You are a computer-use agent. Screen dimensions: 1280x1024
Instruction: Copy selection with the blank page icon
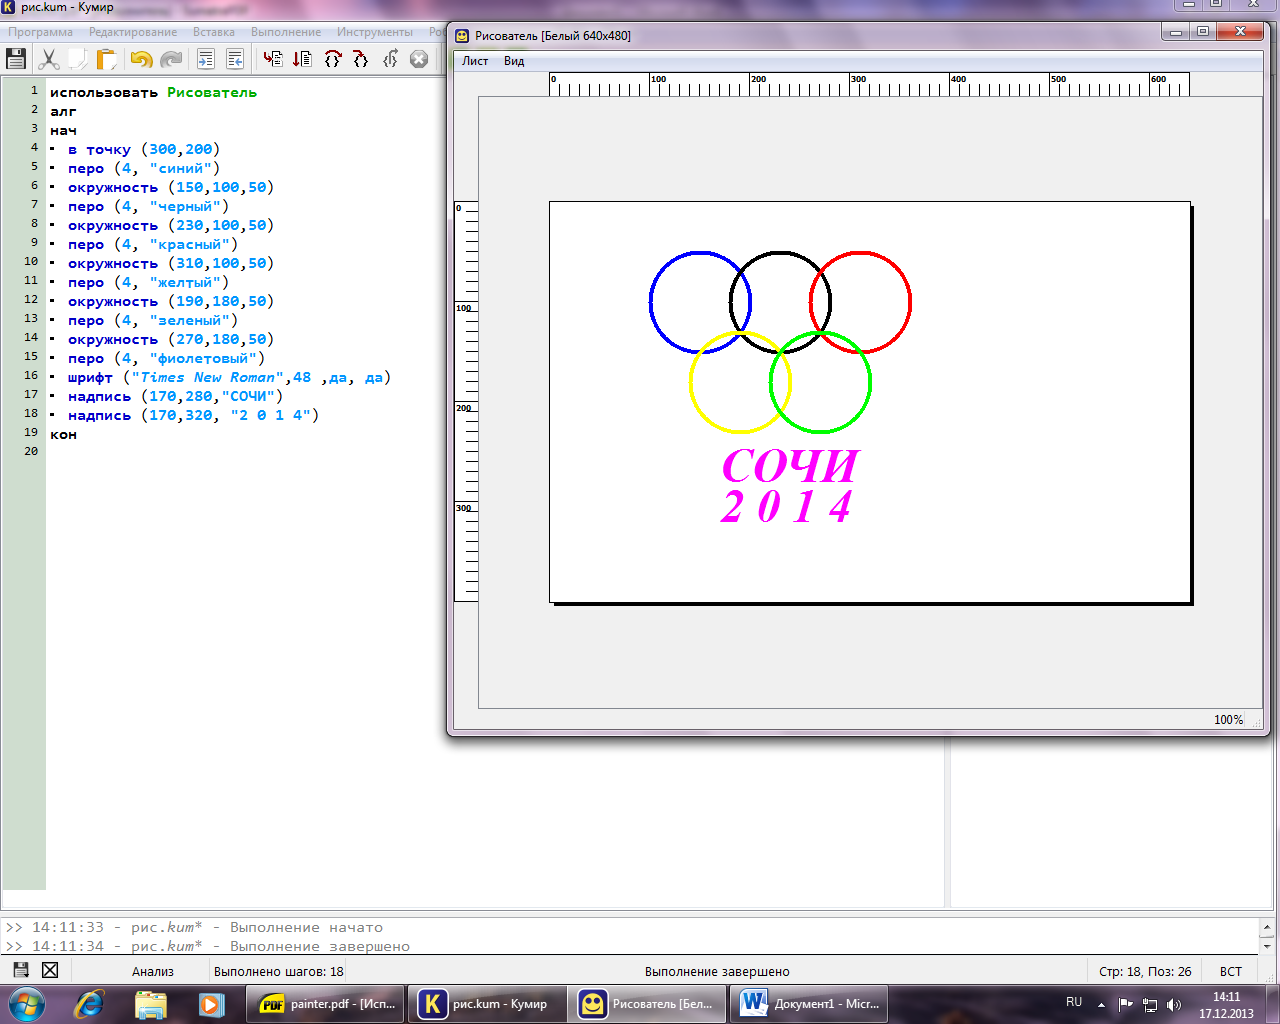coord(77,59)
